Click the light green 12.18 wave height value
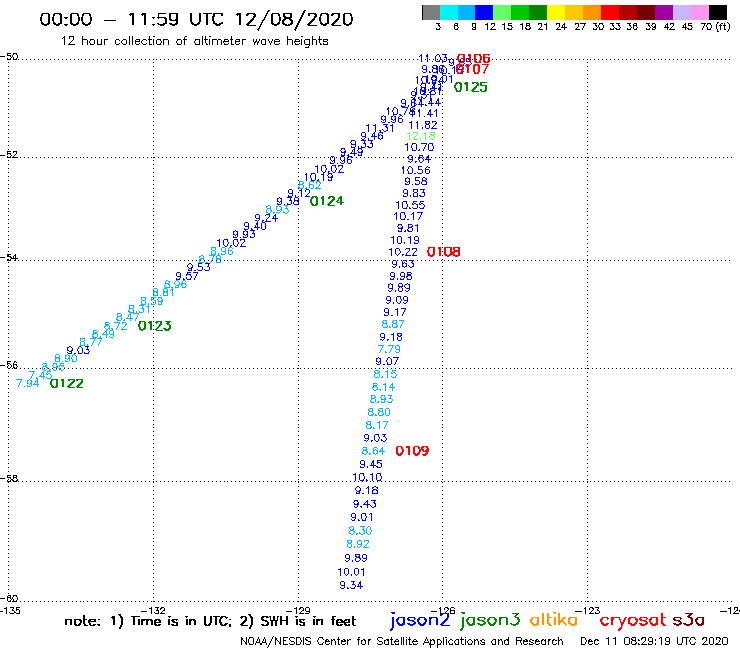This screenshot has height=650, width=740. (420, 136)
